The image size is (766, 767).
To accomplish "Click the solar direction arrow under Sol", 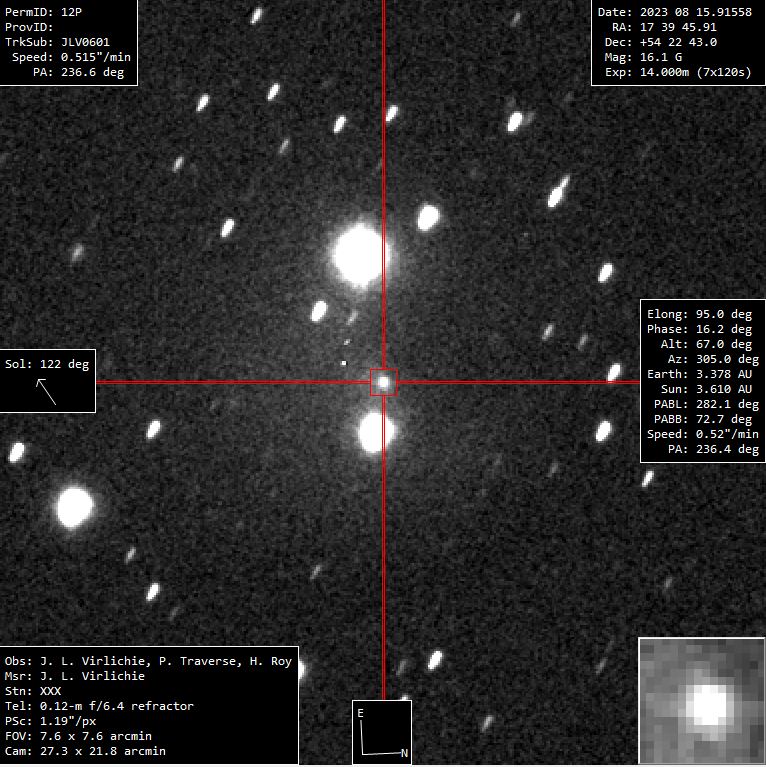I will coord(46,391).
